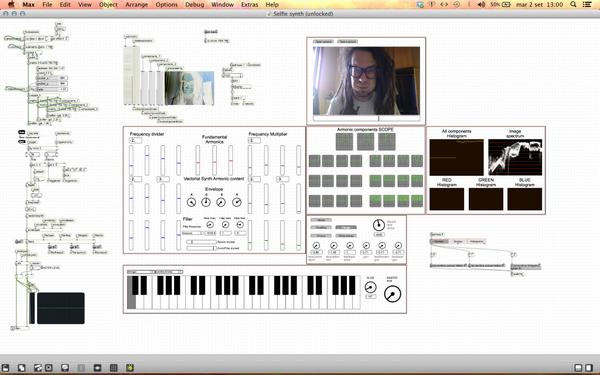
Task: Click the third tab under histogram panel
Action: [x=476, y=241]
